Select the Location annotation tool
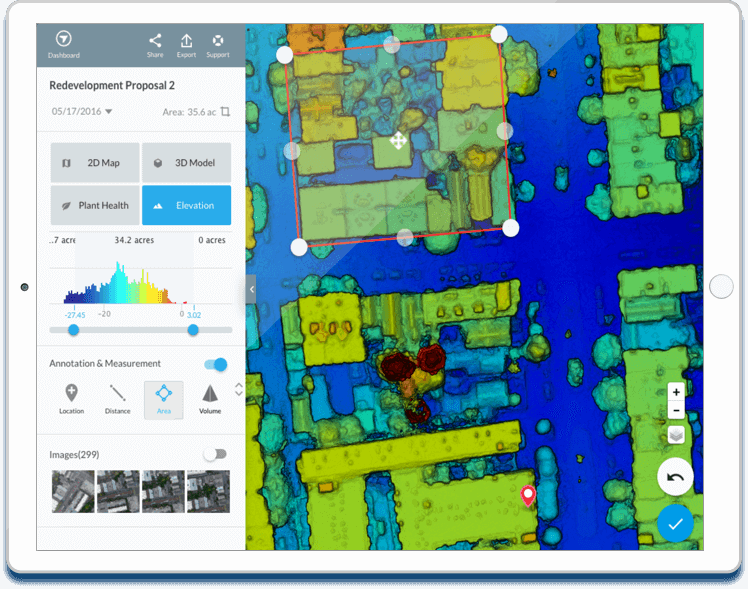The width and height of the screenshot is (748, 589). [71, 395]
